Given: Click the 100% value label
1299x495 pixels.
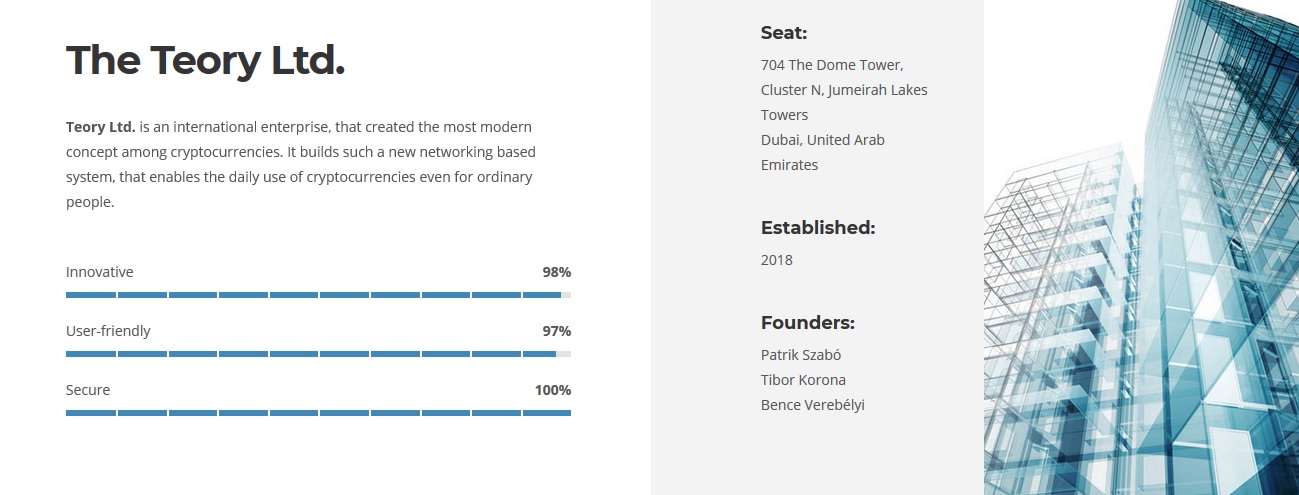Looking at the screenshot, I should tap(553, 390).
